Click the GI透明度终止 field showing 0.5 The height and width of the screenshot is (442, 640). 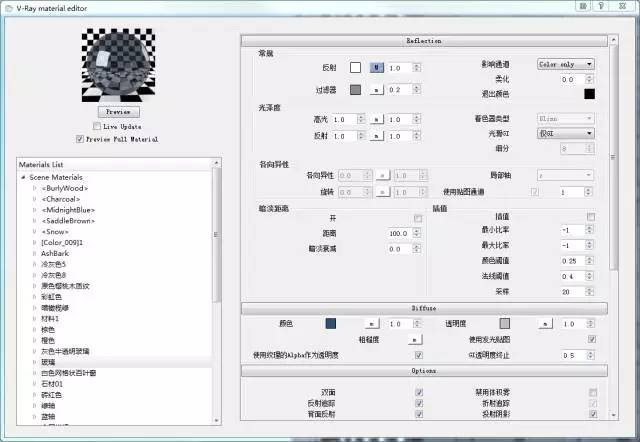[x=574, y=355]
